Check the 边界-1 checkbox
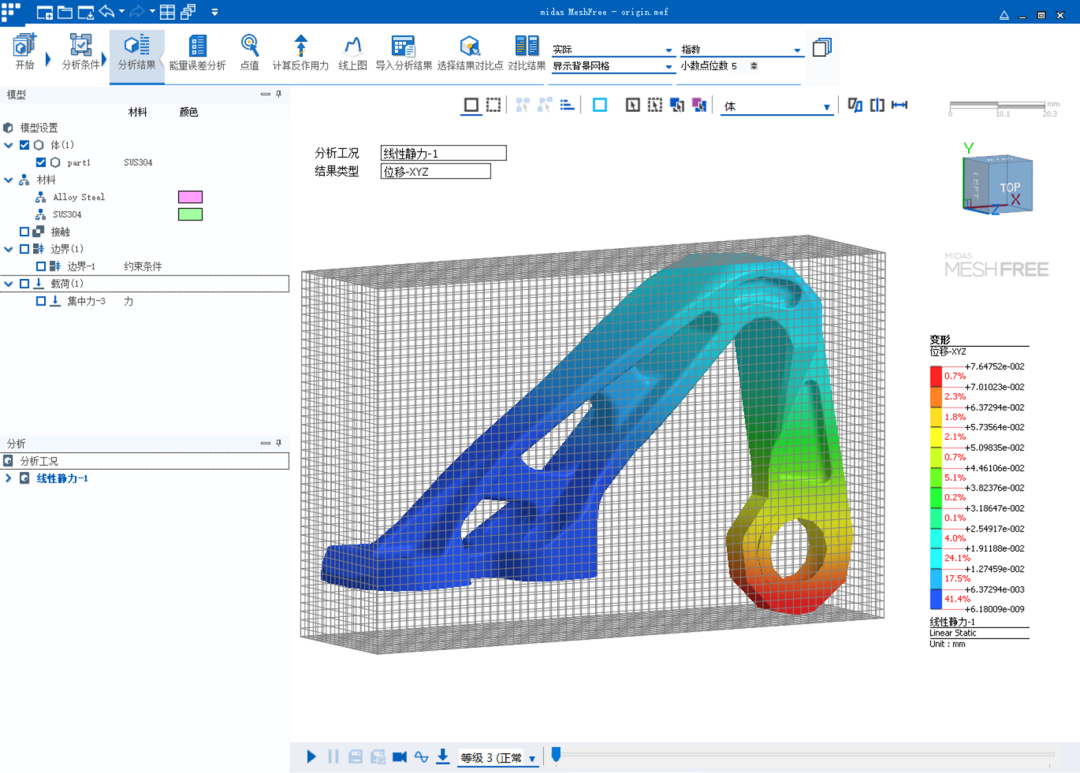 tap(41, 266)
